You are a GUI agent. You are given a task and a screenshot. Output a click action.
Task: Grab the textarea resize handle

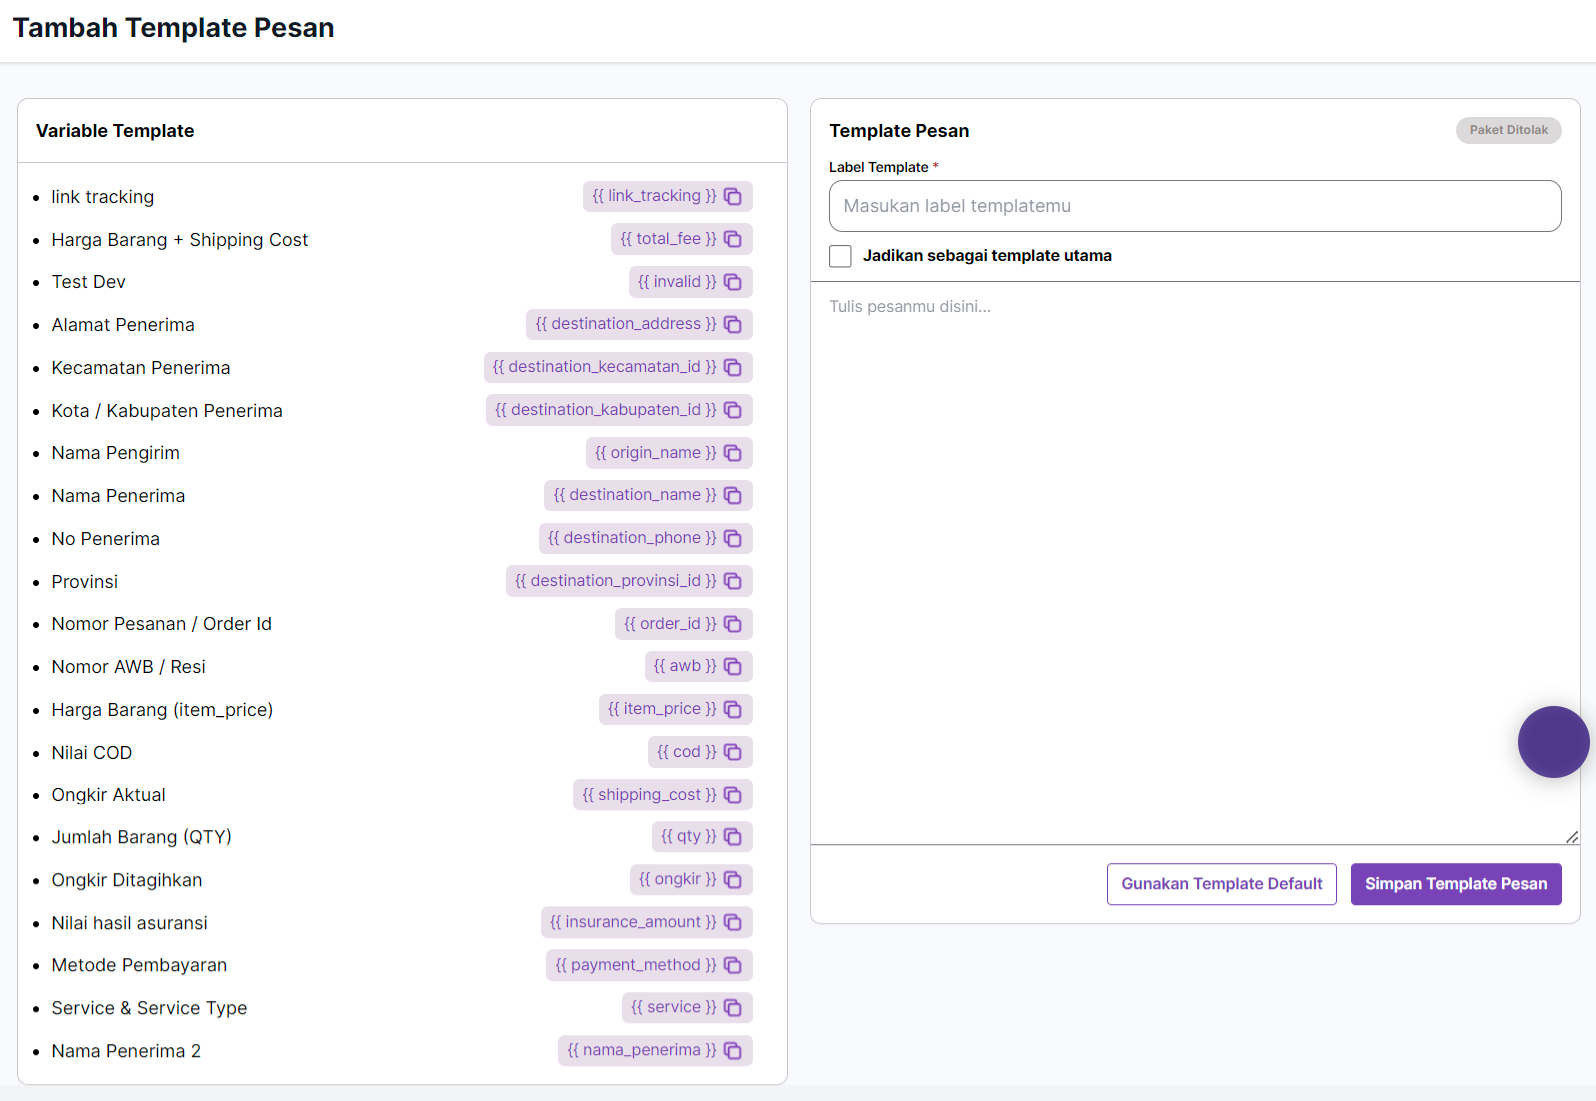[x=1572, y=837]
